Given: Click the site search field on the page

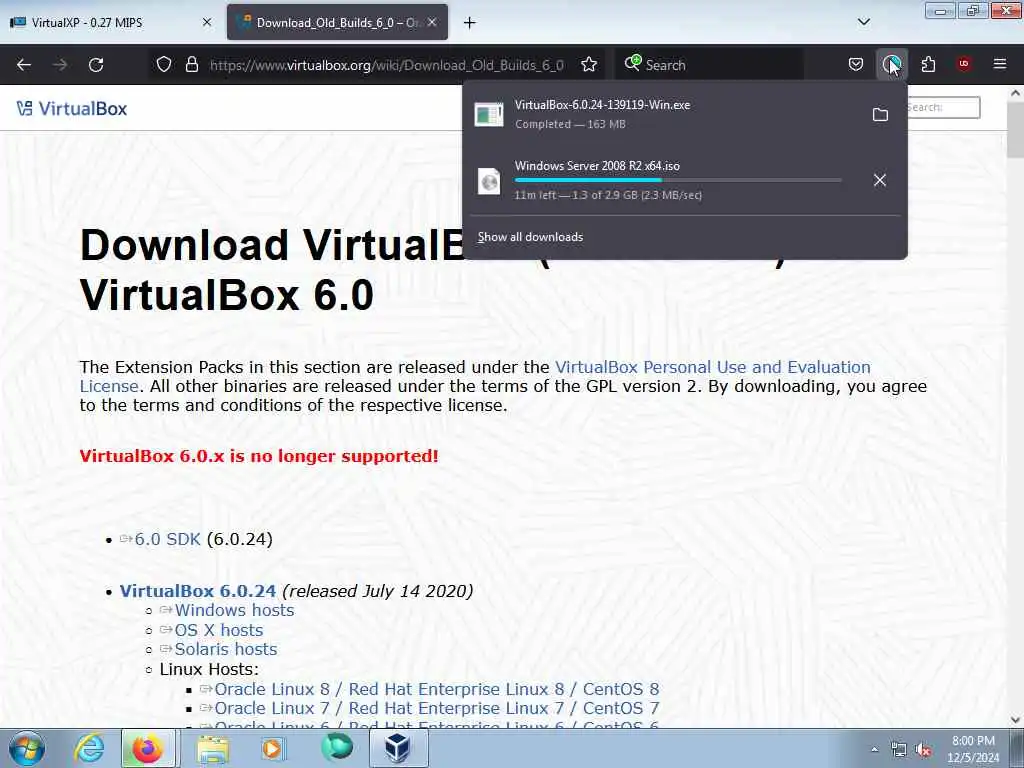Looking at the screenshot, I should point(942,108).
